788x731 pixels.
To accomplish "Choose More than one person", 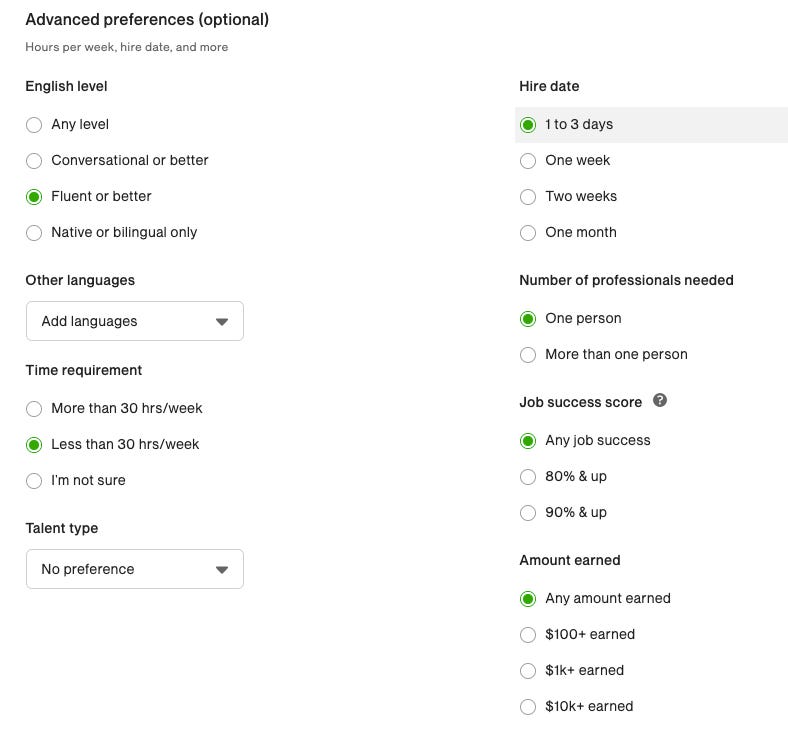I will (528, 355).
